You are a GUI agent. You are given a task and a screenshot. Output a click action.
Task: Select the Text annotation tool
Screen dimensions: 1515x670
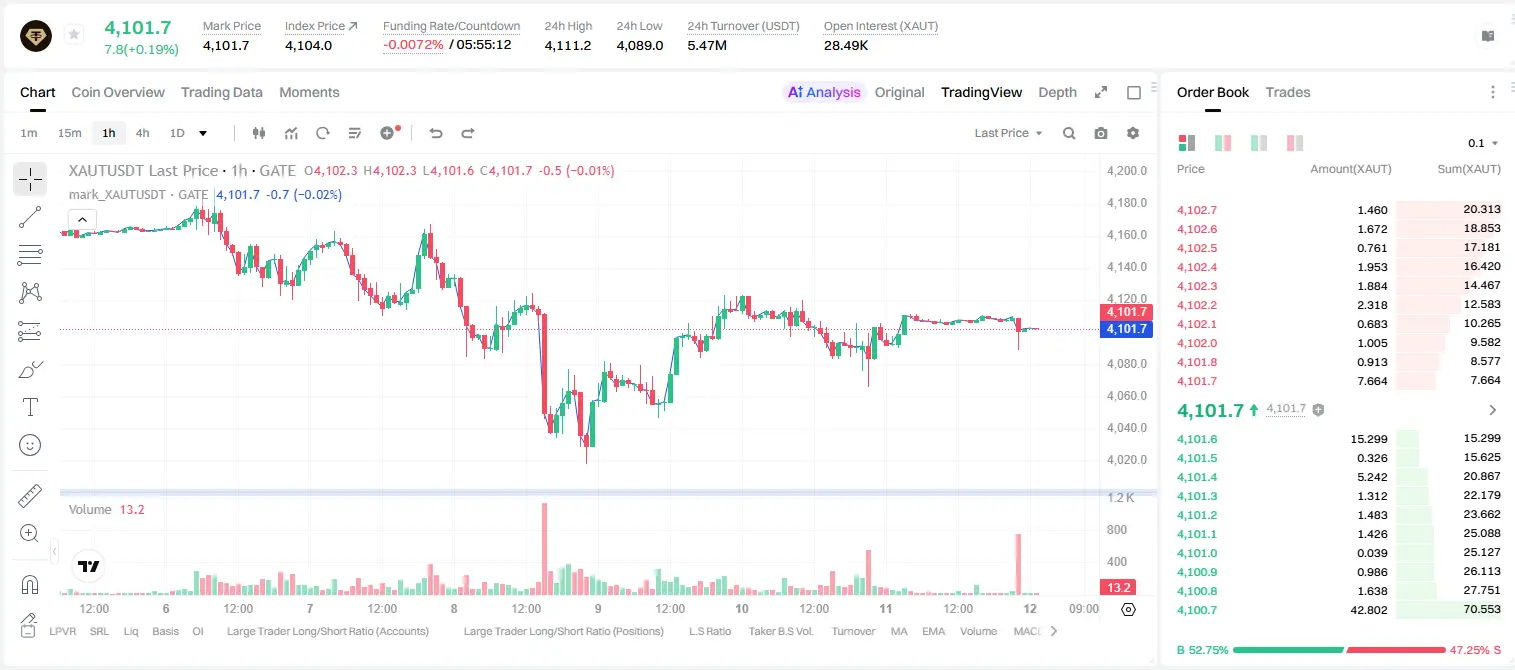(30, 407)
